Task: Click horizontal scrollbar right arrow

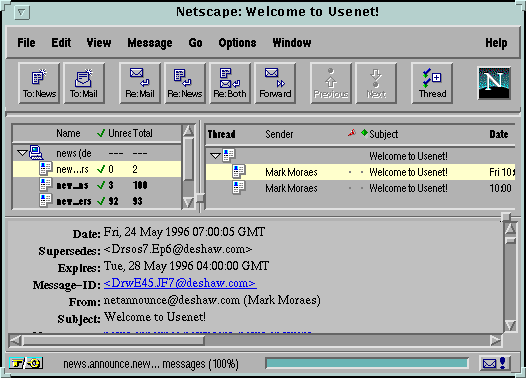Action: coord(495,341)
